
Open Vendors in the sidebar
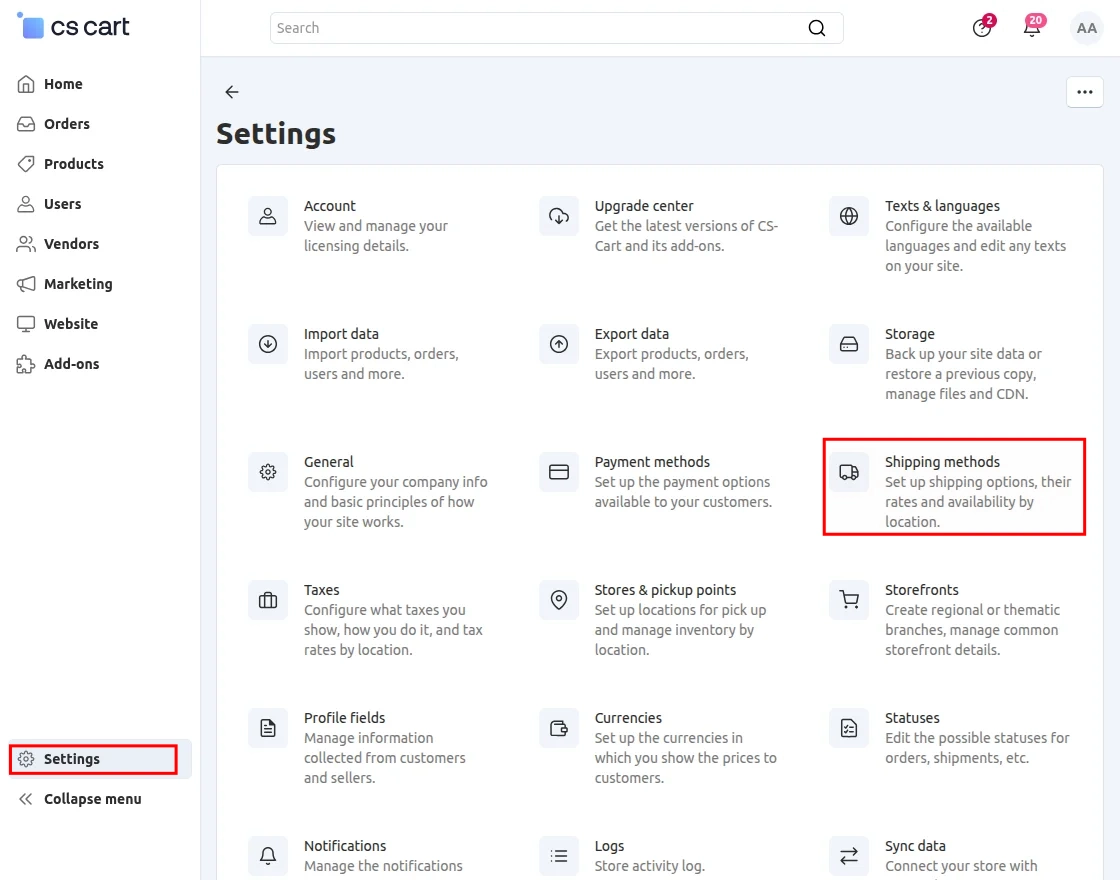pyautogui.click(x=100, y=244)
